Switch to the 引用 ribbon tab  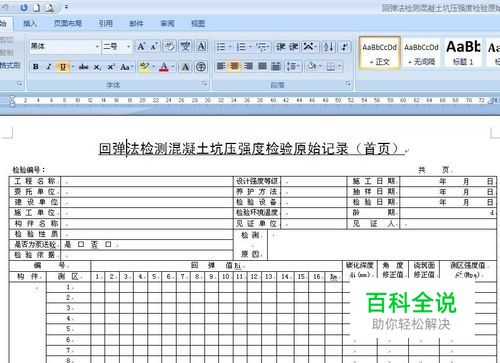(105, 23)
